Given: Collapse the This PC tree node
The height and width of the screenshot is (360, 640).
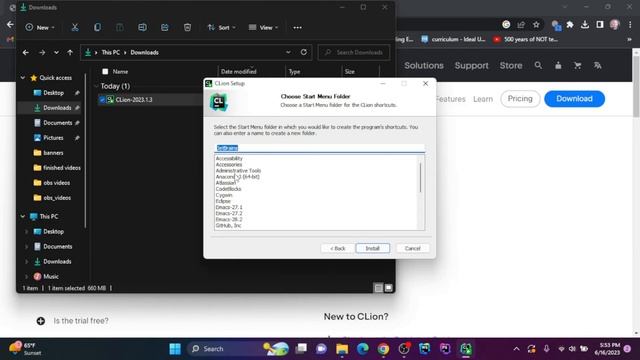Looking at the screenshot, I should click(23, 216).
